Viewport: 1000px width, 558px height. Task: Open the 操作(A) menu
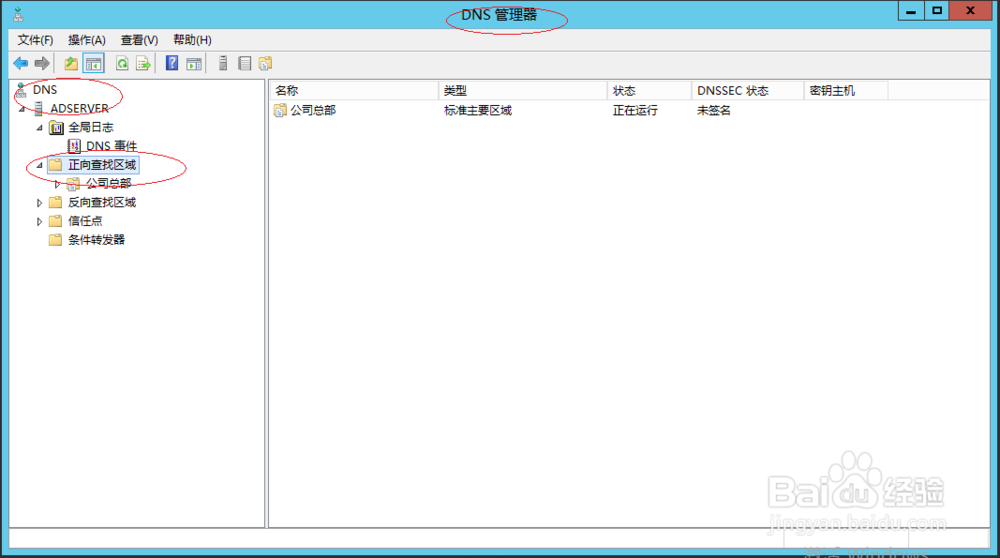pos(87,40)
